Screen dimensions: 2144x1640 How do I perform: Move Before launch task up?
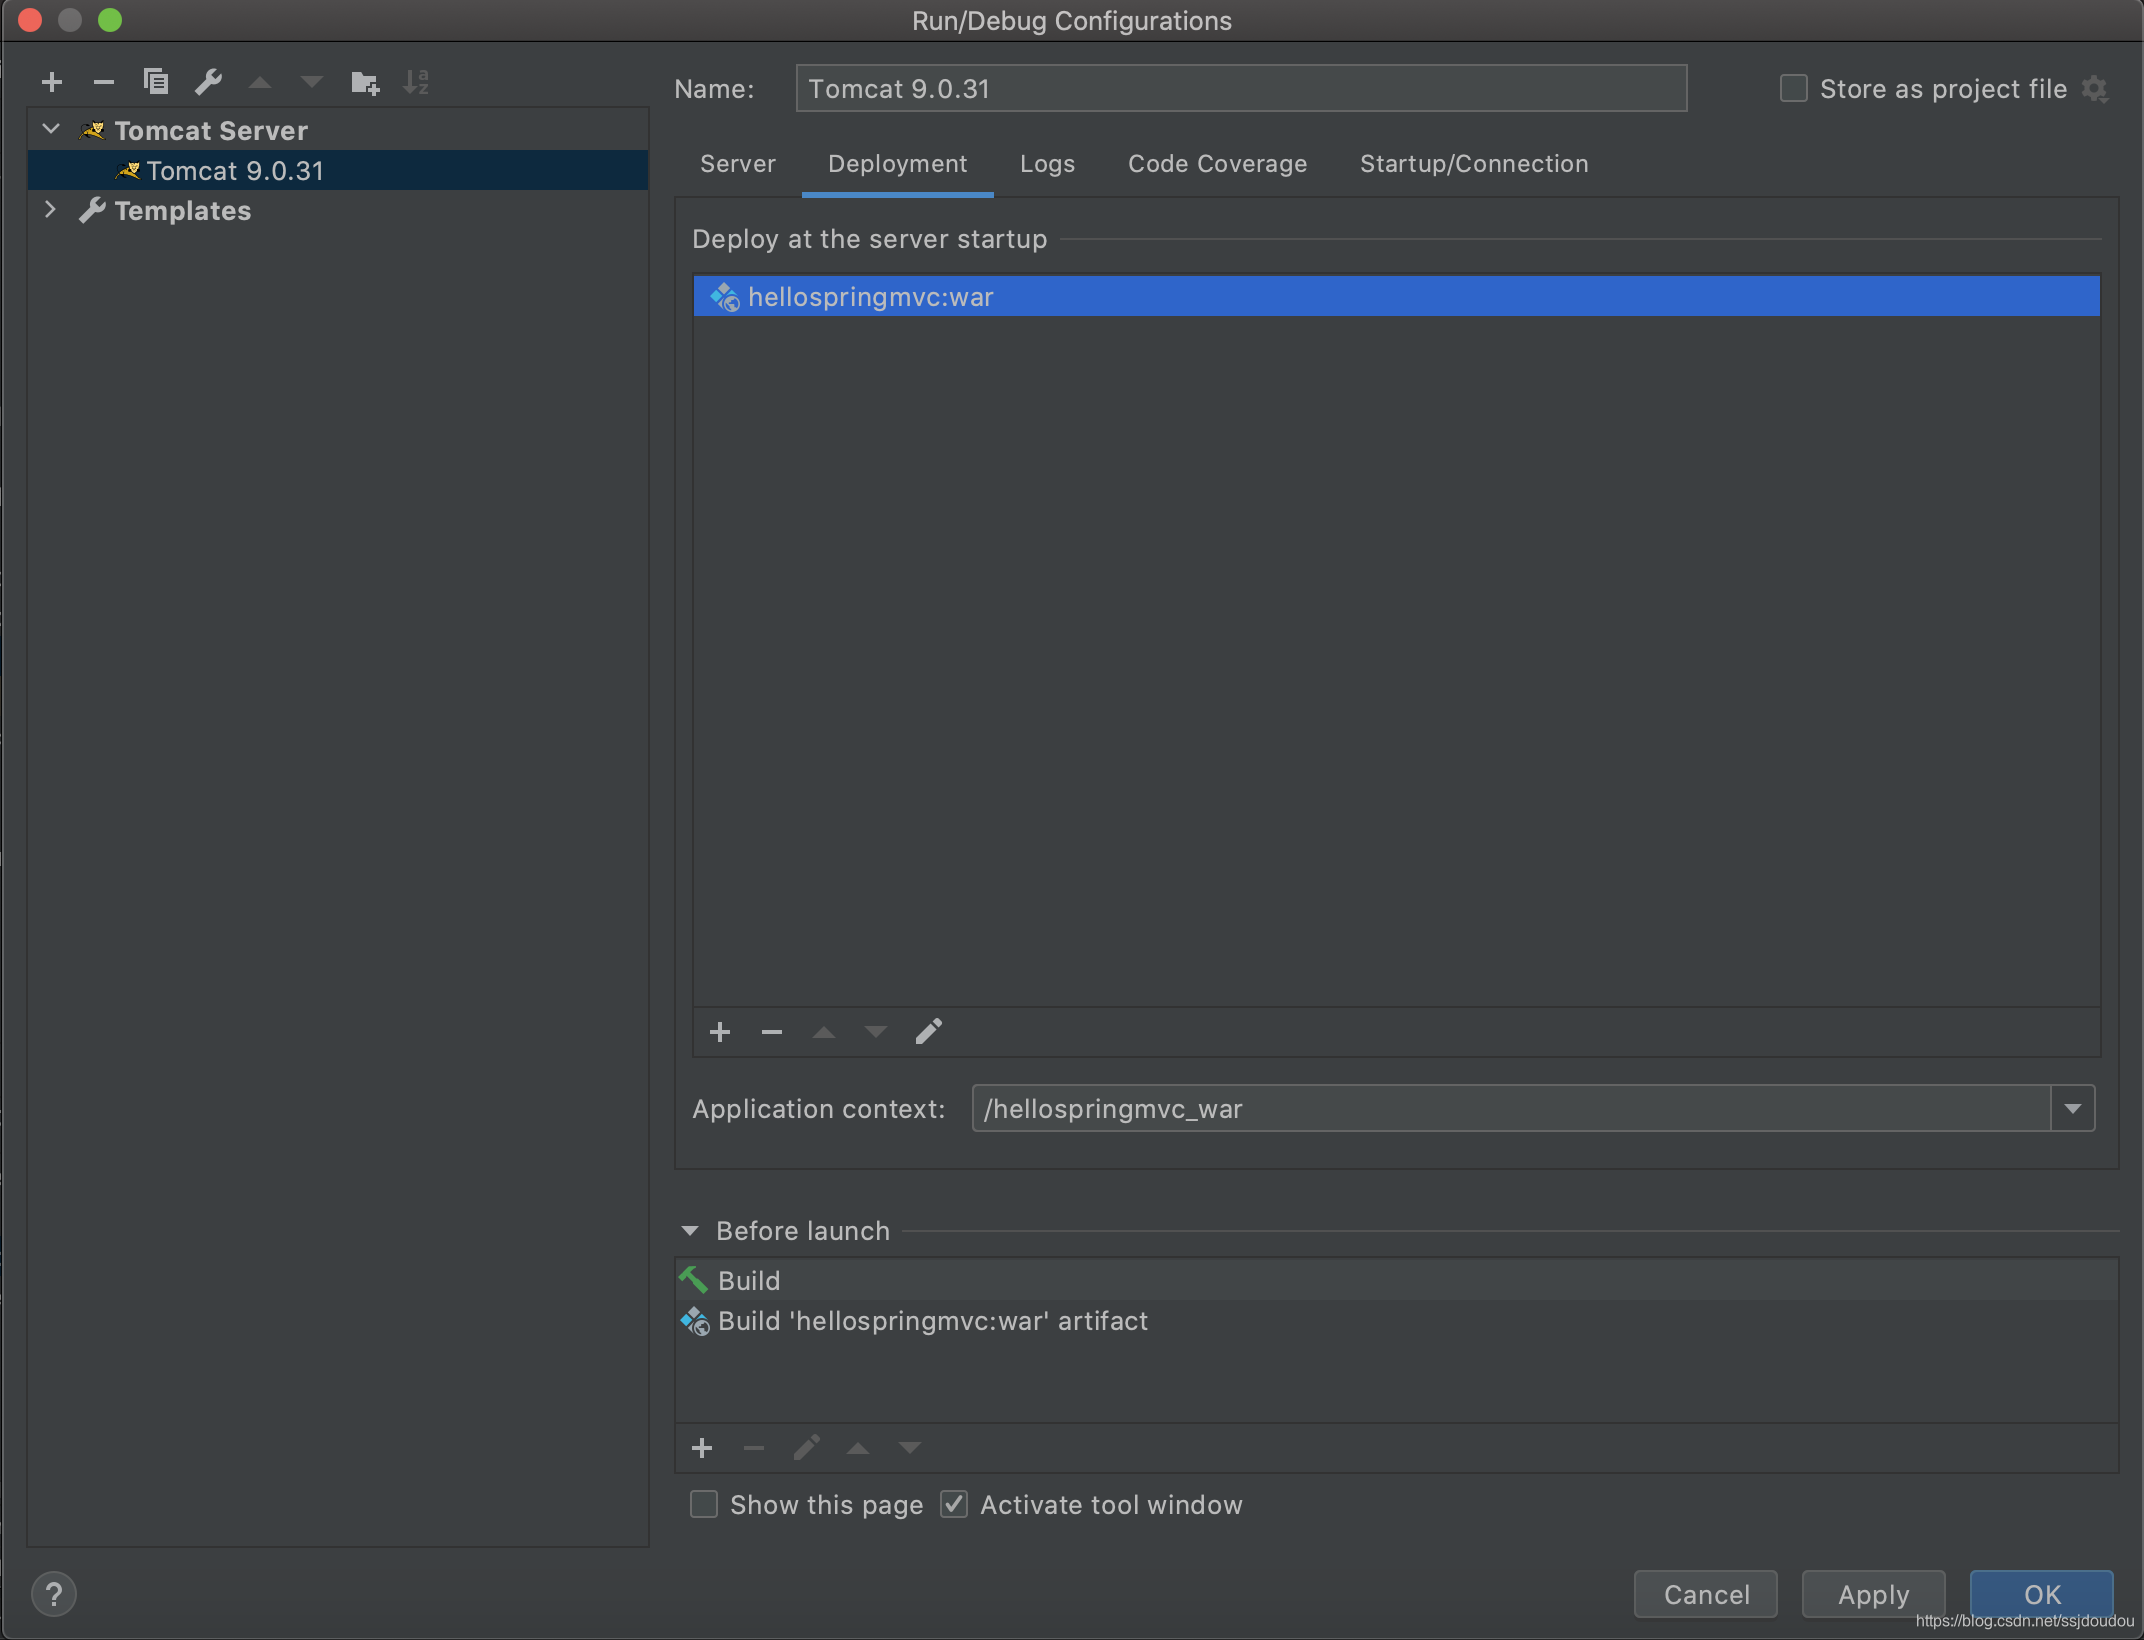point(858,1448)
